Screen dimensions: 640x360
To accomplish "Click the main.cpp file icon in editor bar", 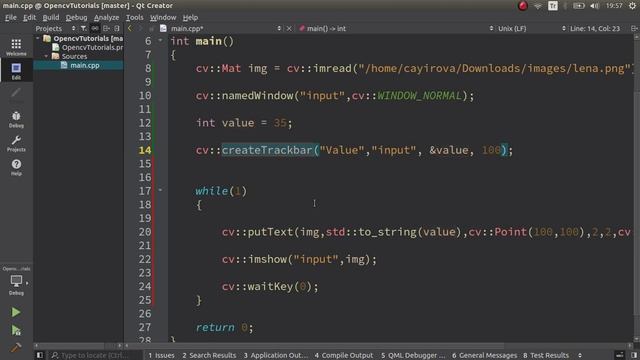I will (x=163, y=28).
